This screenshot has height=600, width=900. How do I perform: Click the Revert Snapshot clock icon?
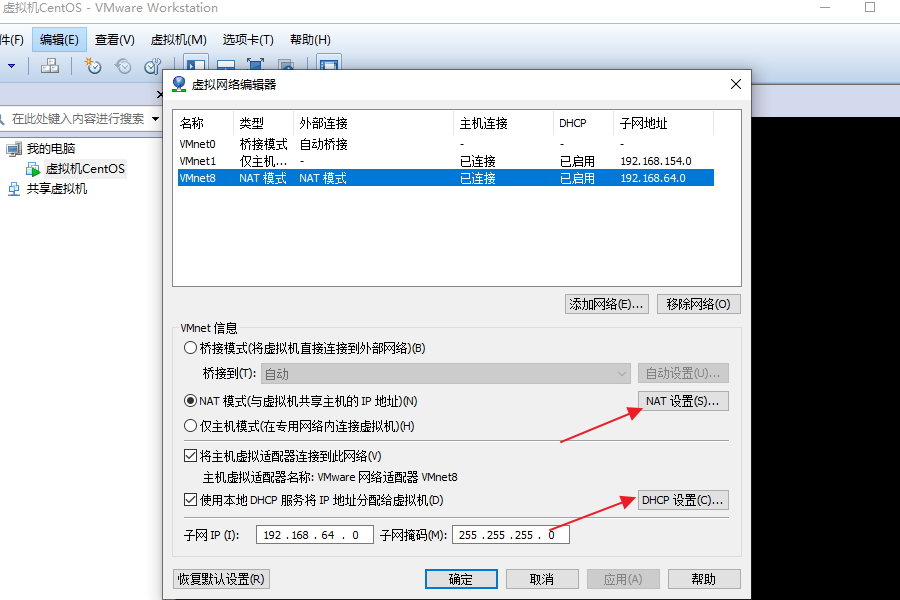pos(122,66)
